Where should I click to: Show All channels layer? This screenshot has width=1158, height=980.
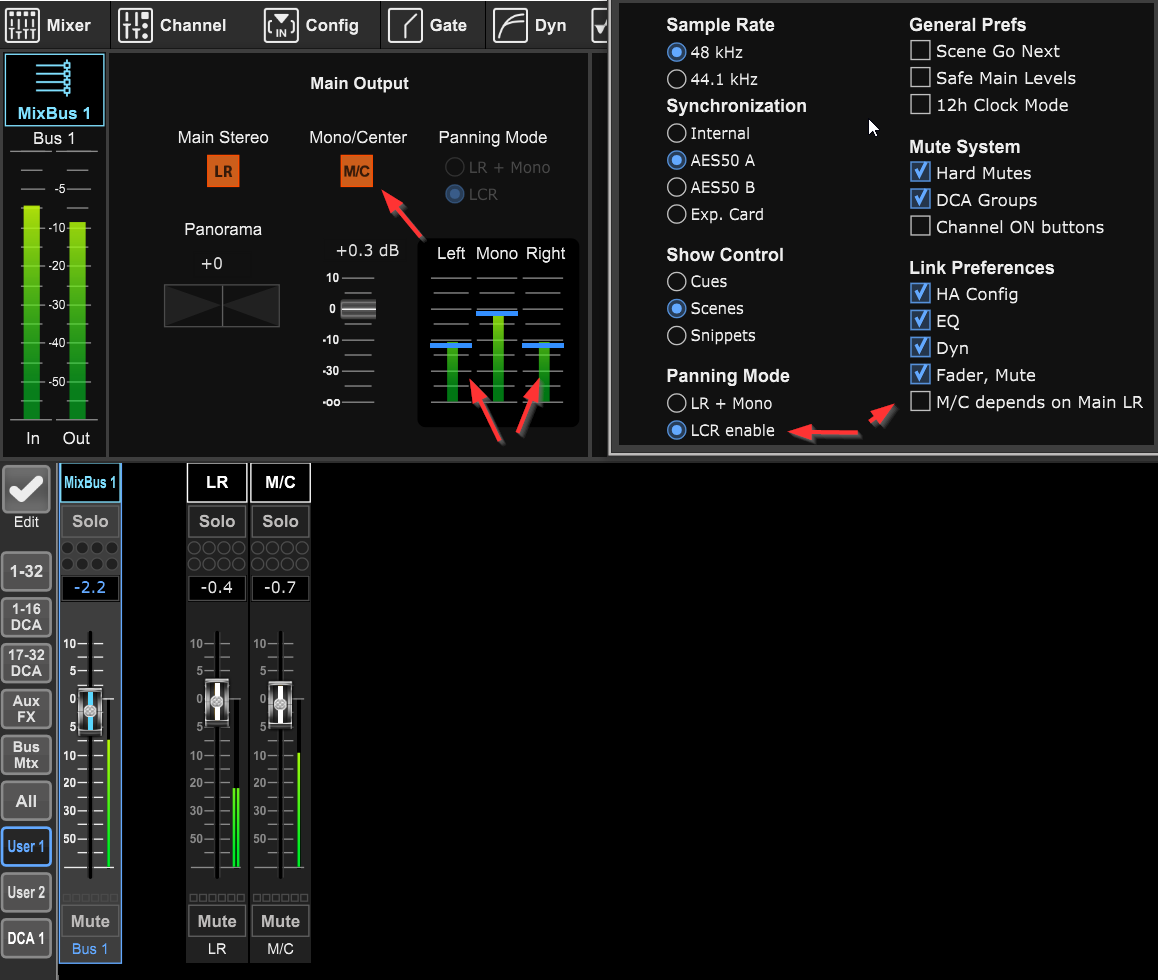[27, 801]
